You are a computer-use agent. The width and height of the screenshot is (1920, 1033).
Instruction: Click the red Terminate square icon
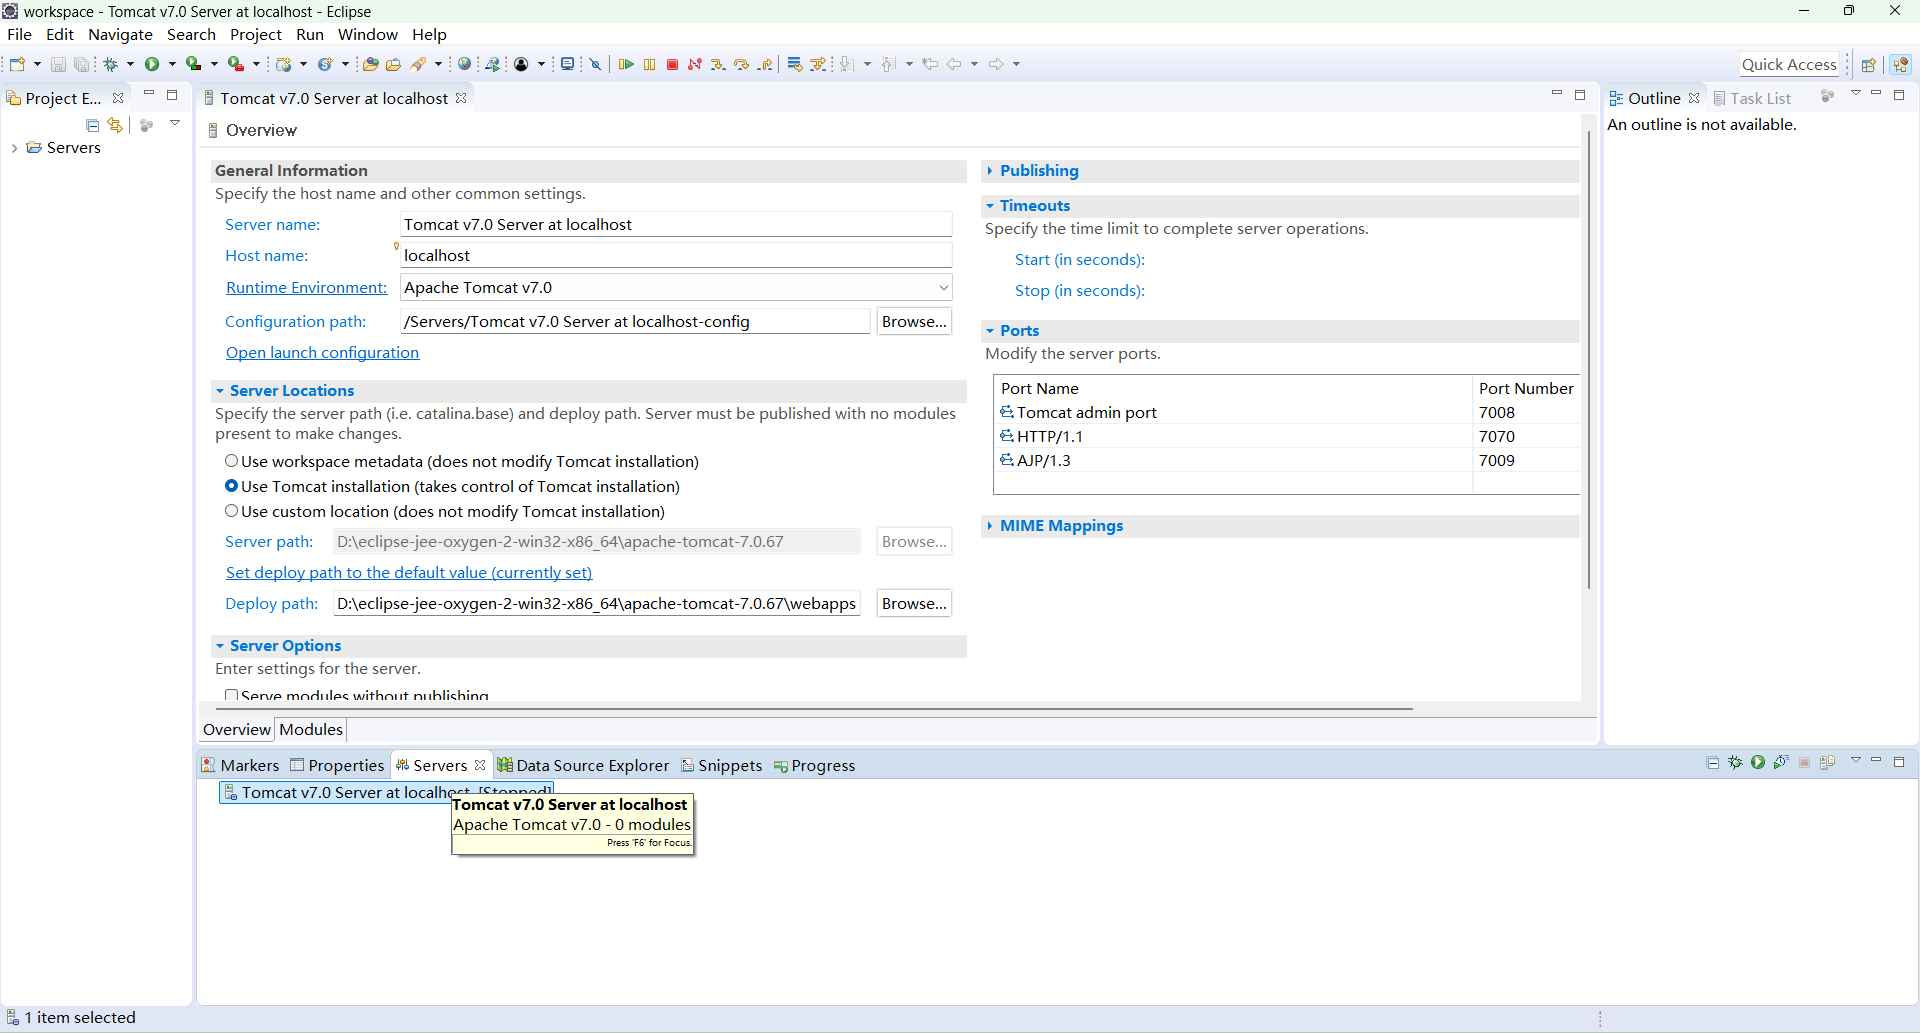672,64
